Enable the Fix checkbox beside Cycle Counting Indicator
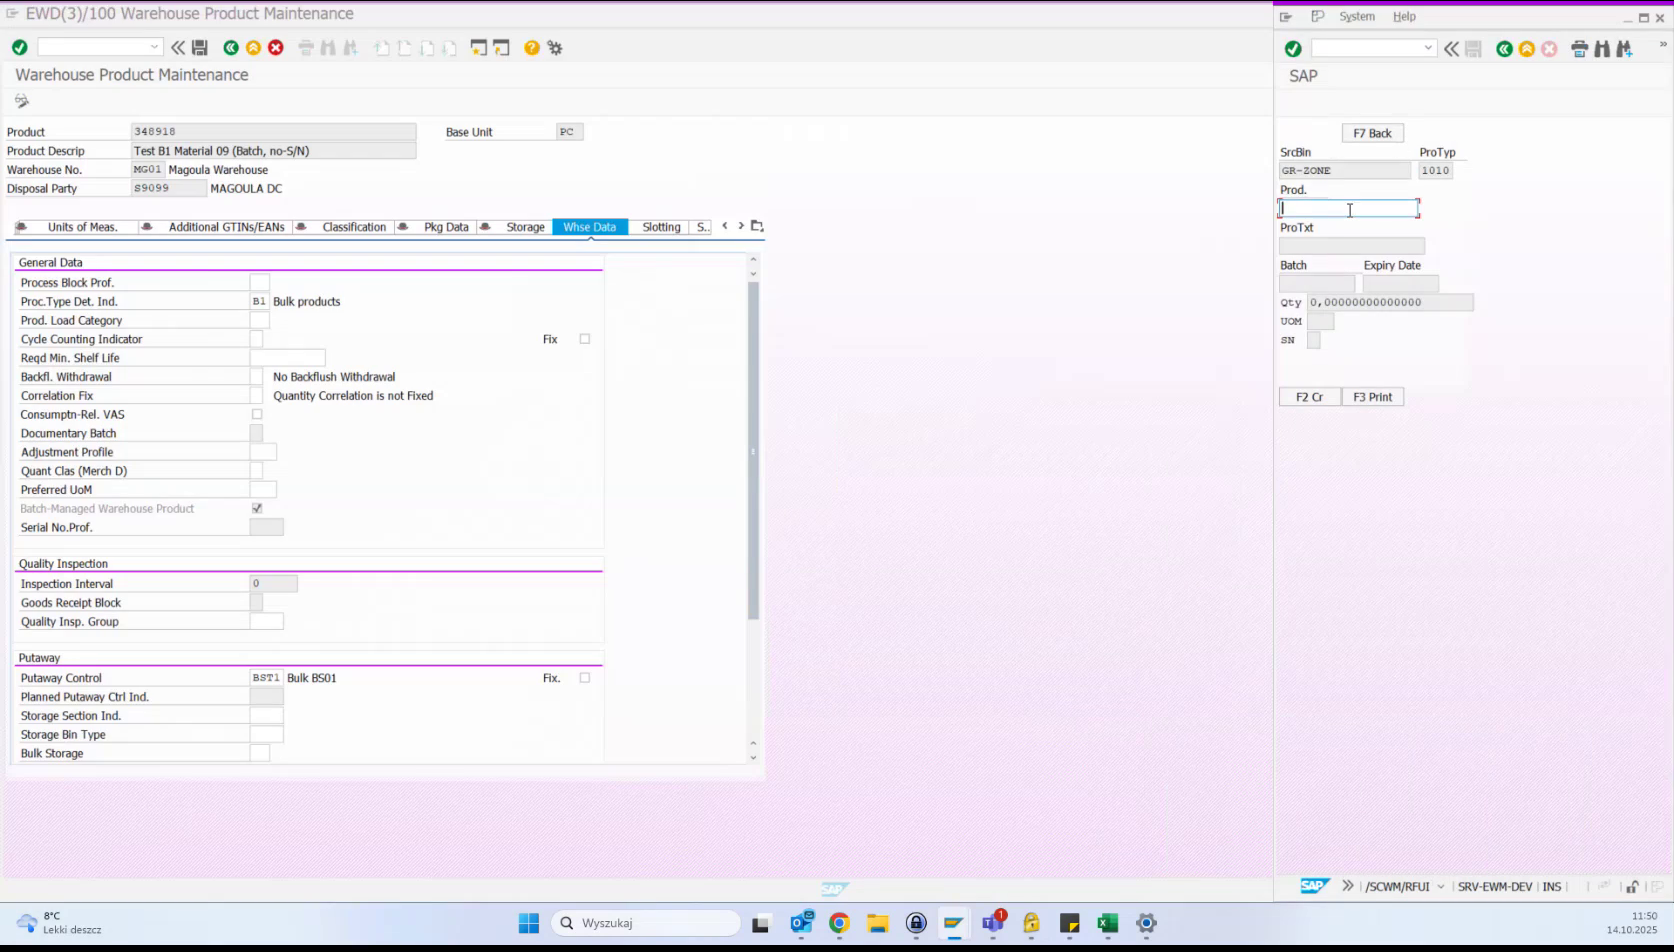Viewport: 1674px width, 952px height. tap(584, 338)
